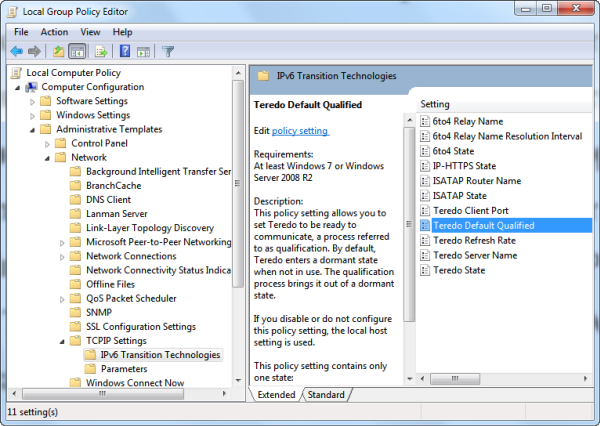600x426 pixels.
Task: Click the Offline Files folder icon
Action: (75, 284)
